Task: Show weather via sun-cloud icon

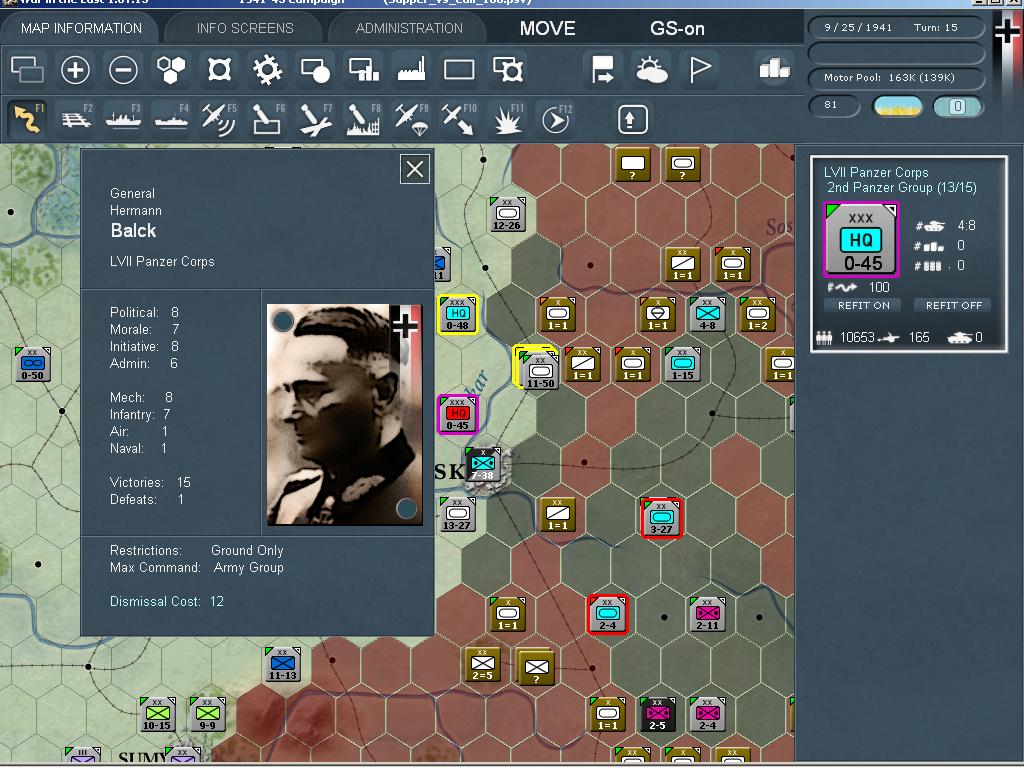Action: click(x=651, y=69)
